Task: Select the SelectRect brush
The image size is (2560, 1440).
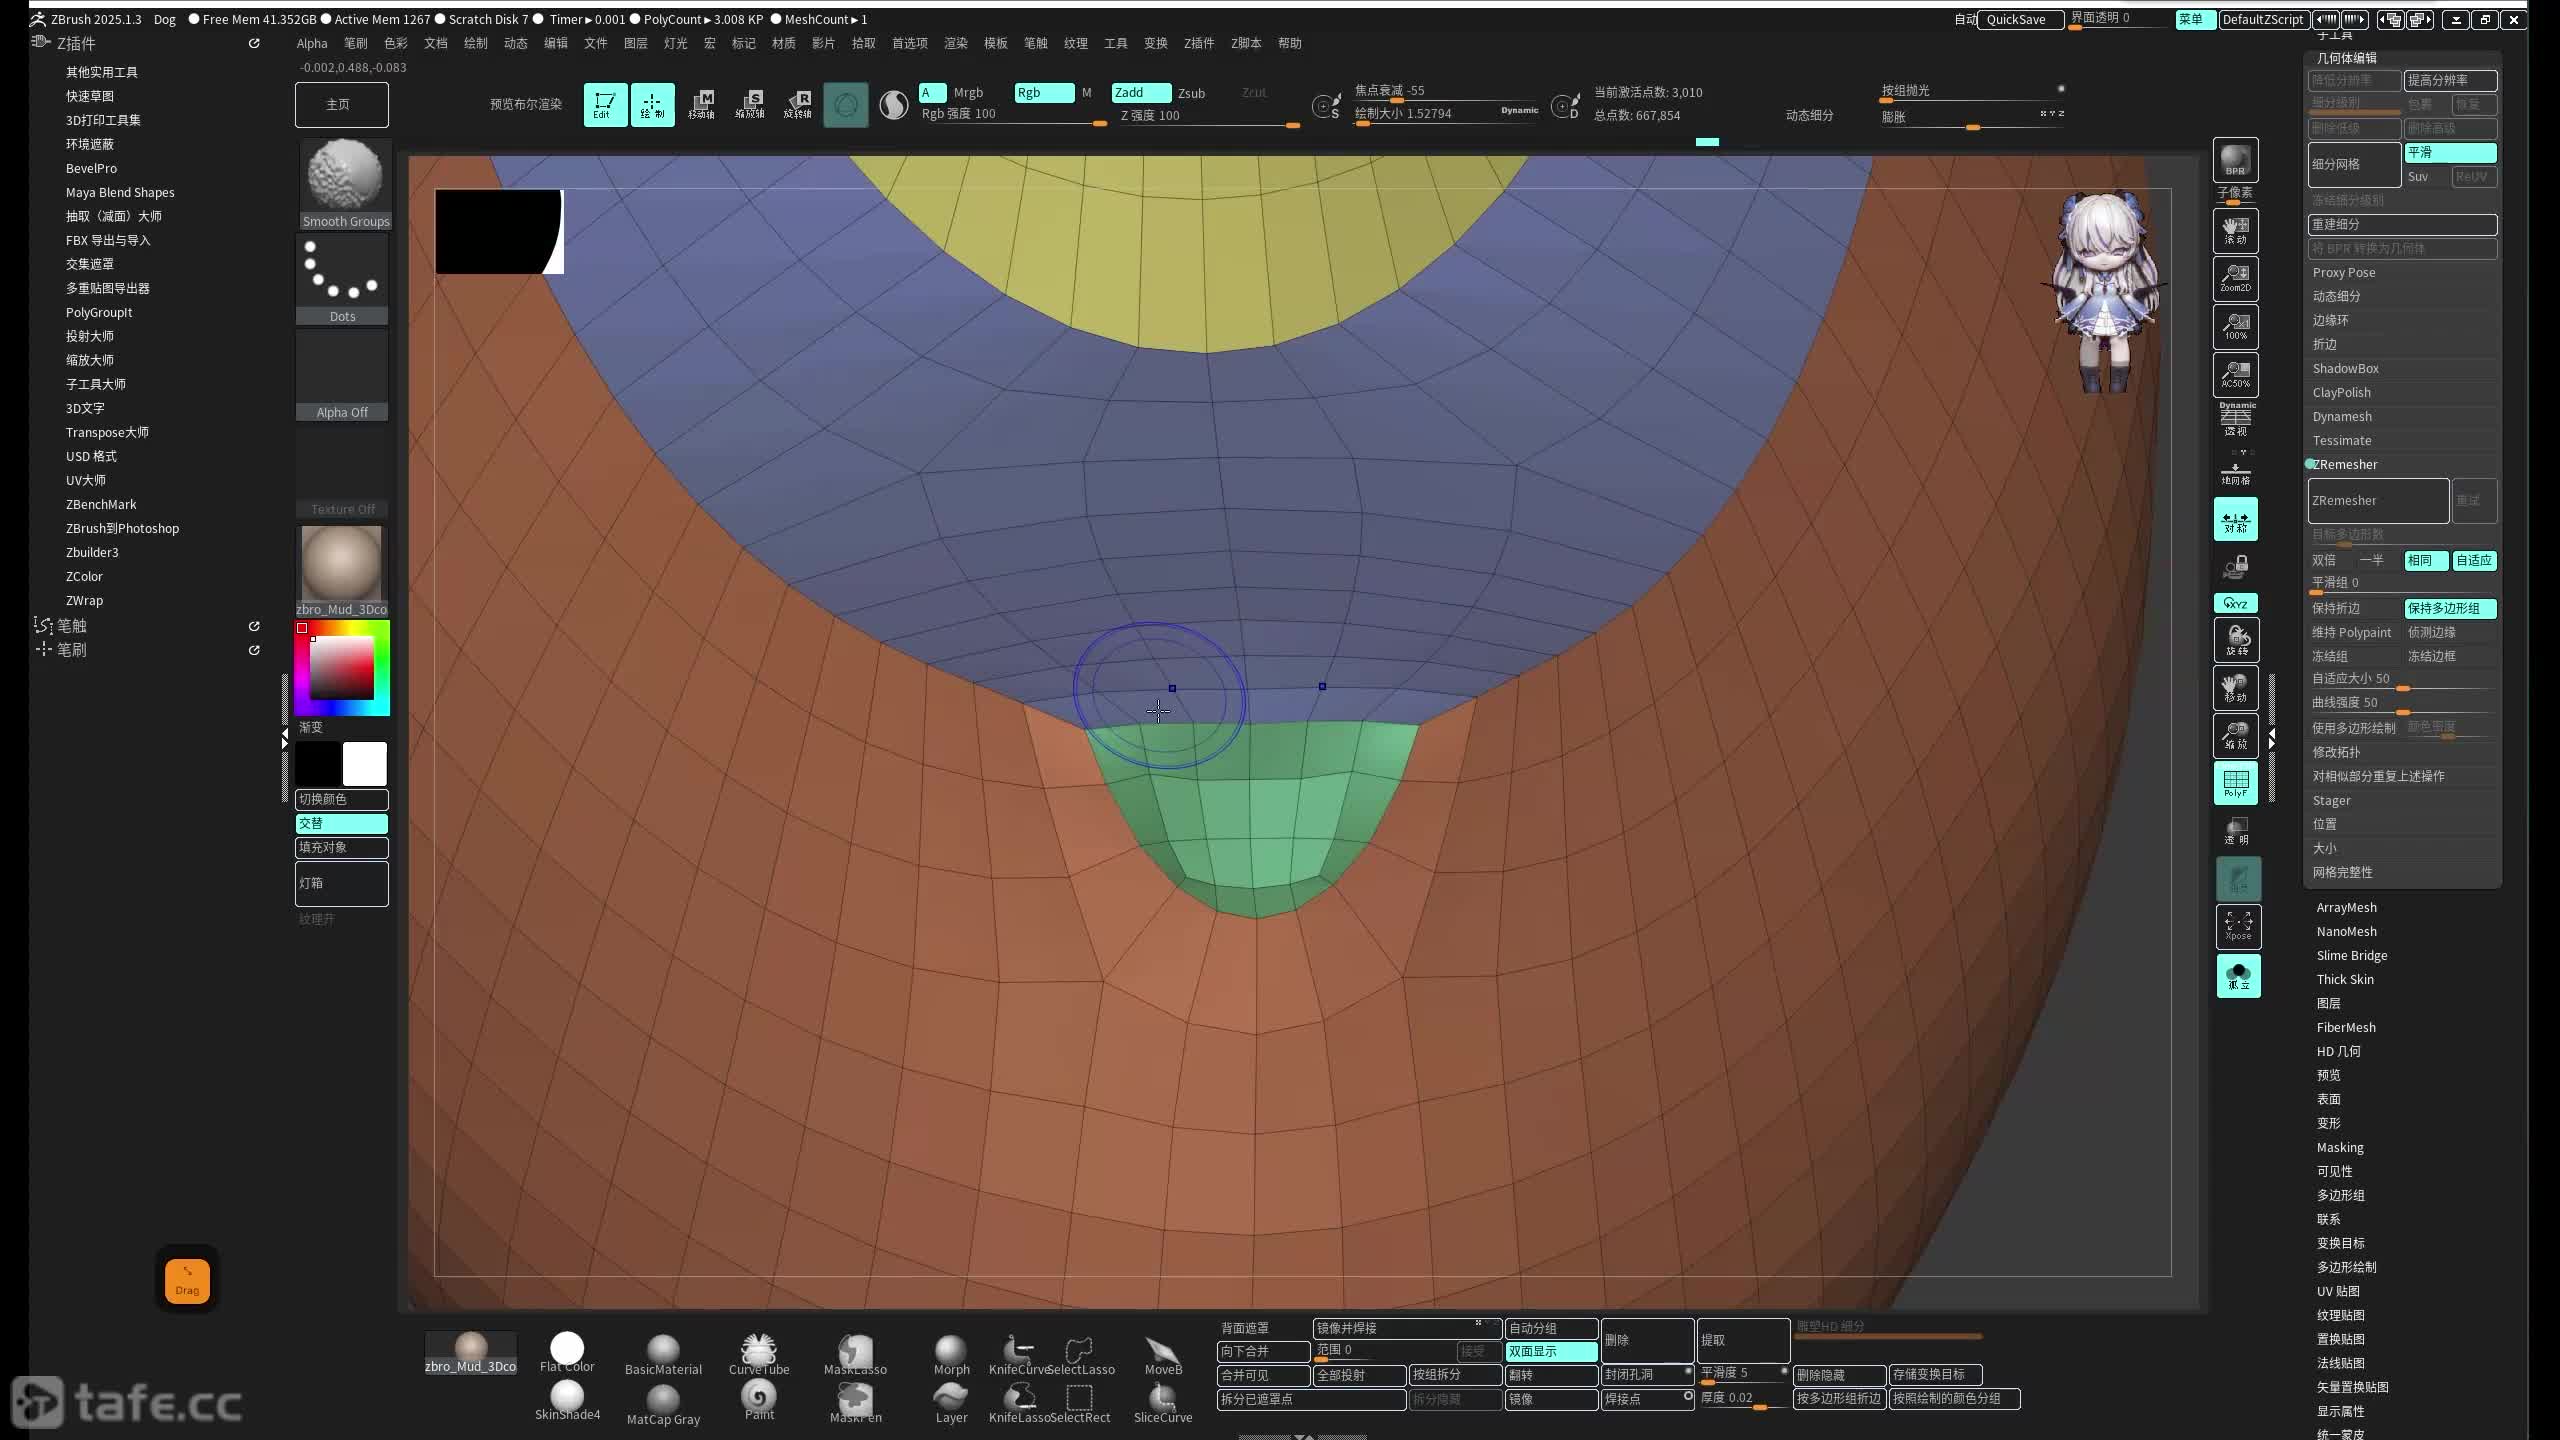Action: coord(1080,1402)
